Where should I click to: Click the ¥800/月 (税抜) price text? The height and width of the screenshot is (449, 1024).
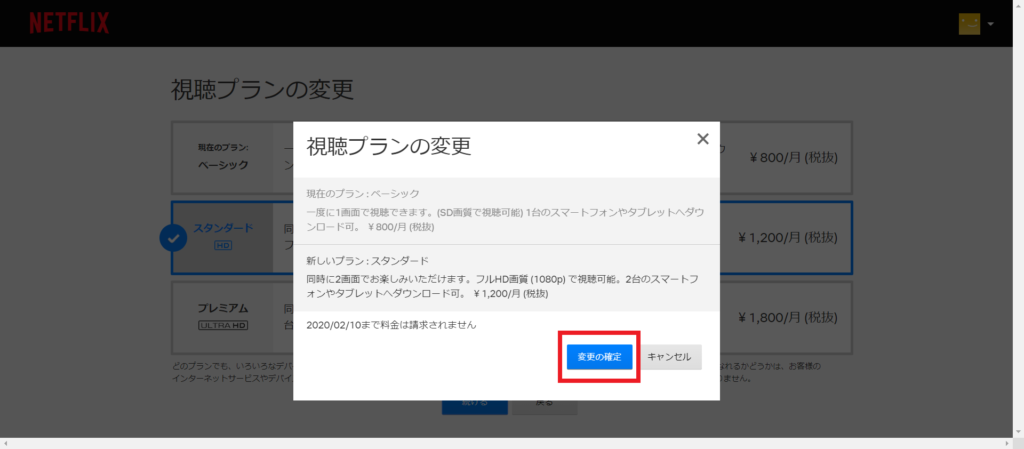point(793,157)
